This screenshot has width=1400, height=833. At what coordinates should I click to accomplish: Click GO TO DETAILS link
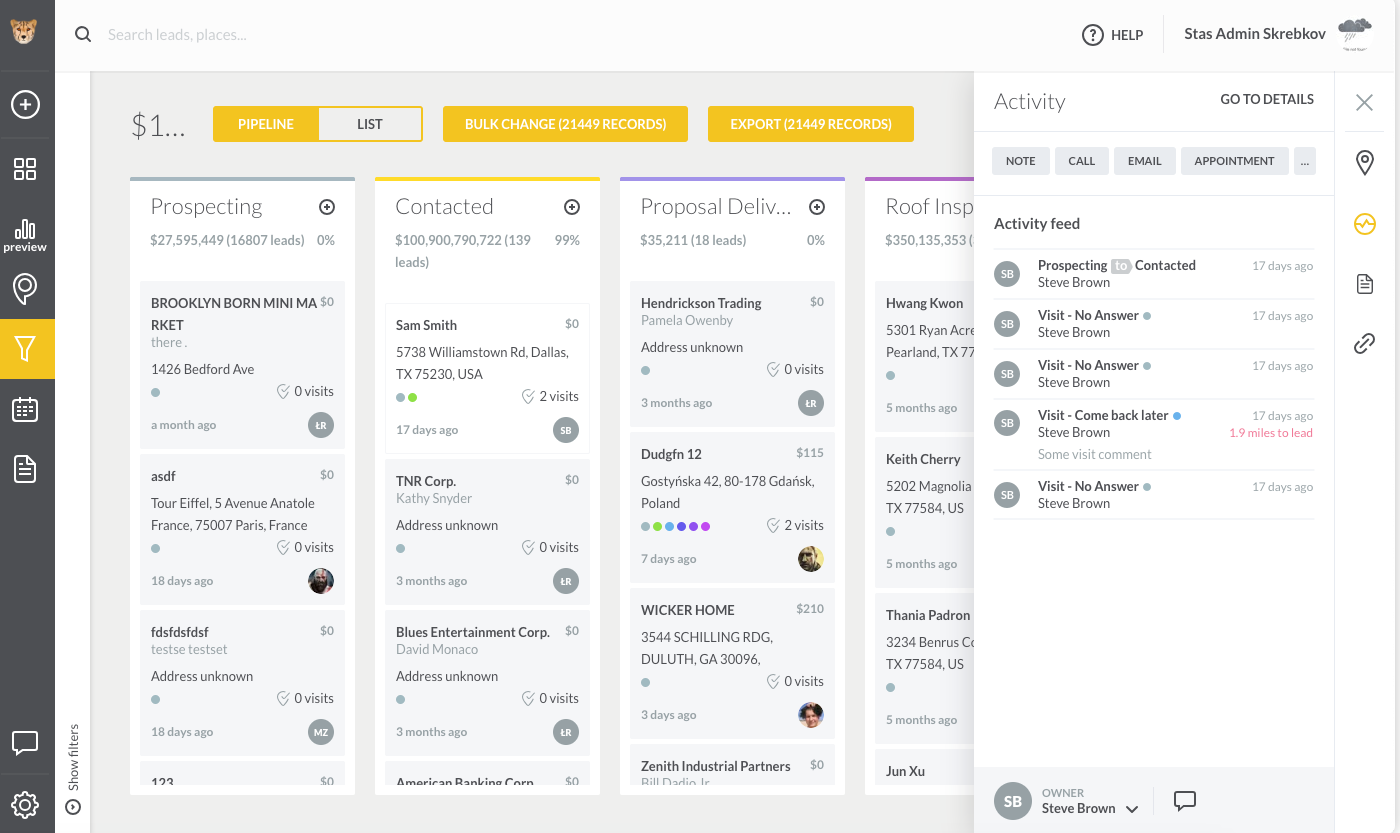(1267, 99)
